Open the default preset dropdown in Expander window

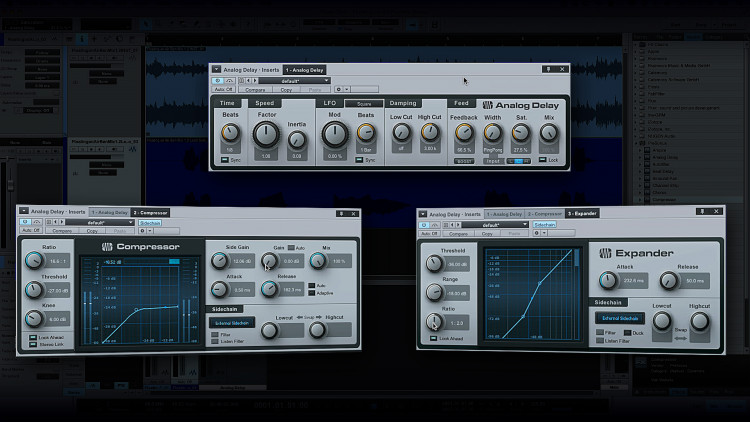coord(495,225)
